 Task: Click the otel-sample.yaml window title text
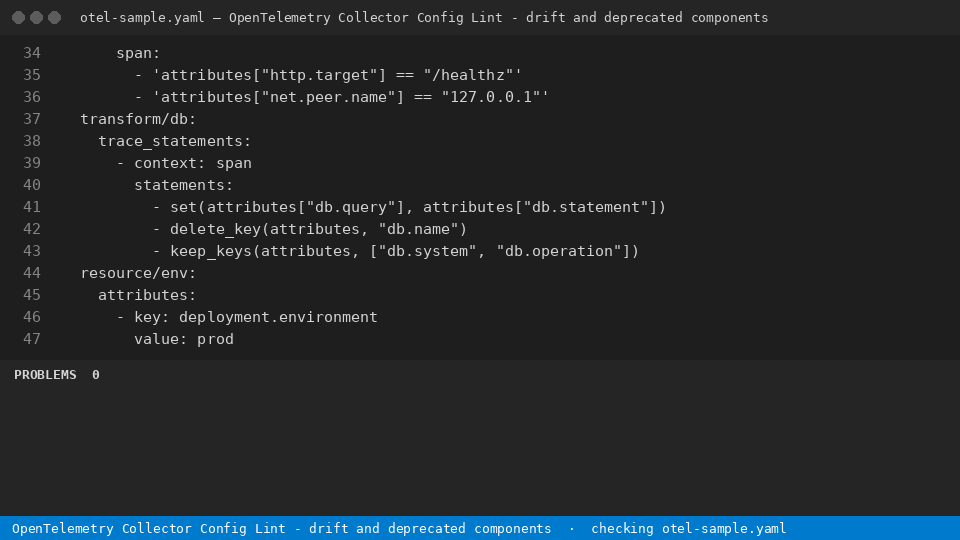pos(424,18)
